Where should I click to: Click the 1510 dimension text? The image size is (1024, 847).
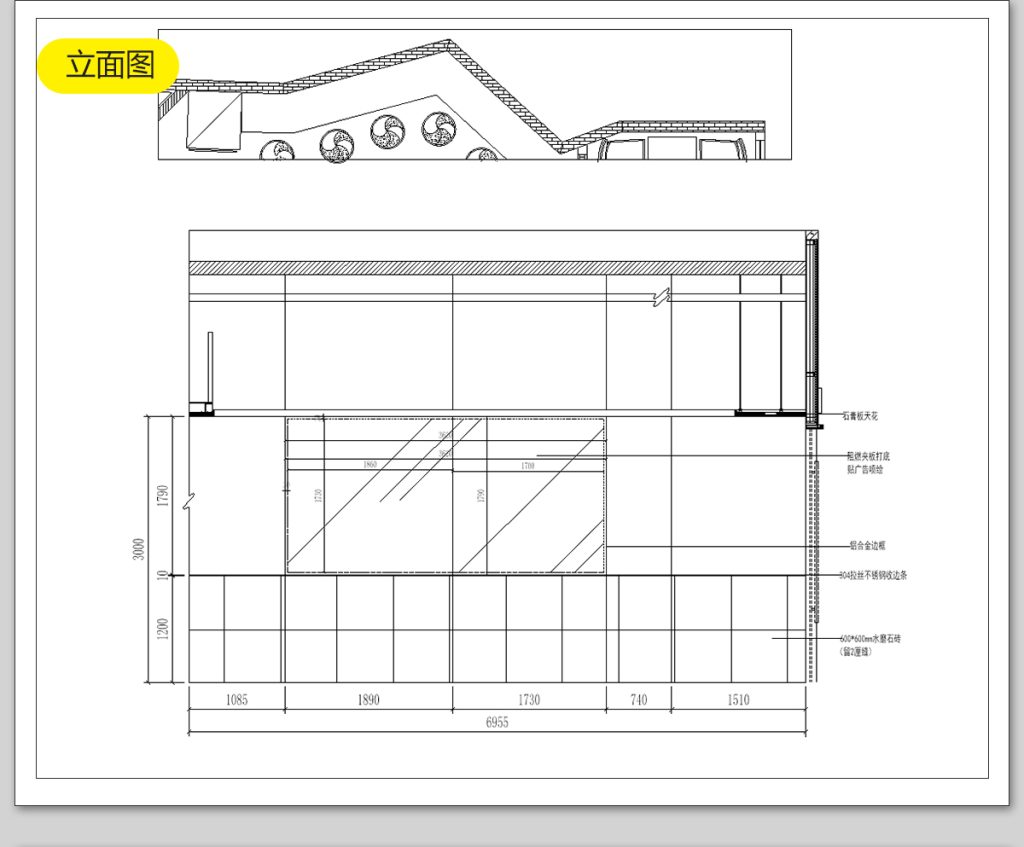tap(738, 700)
